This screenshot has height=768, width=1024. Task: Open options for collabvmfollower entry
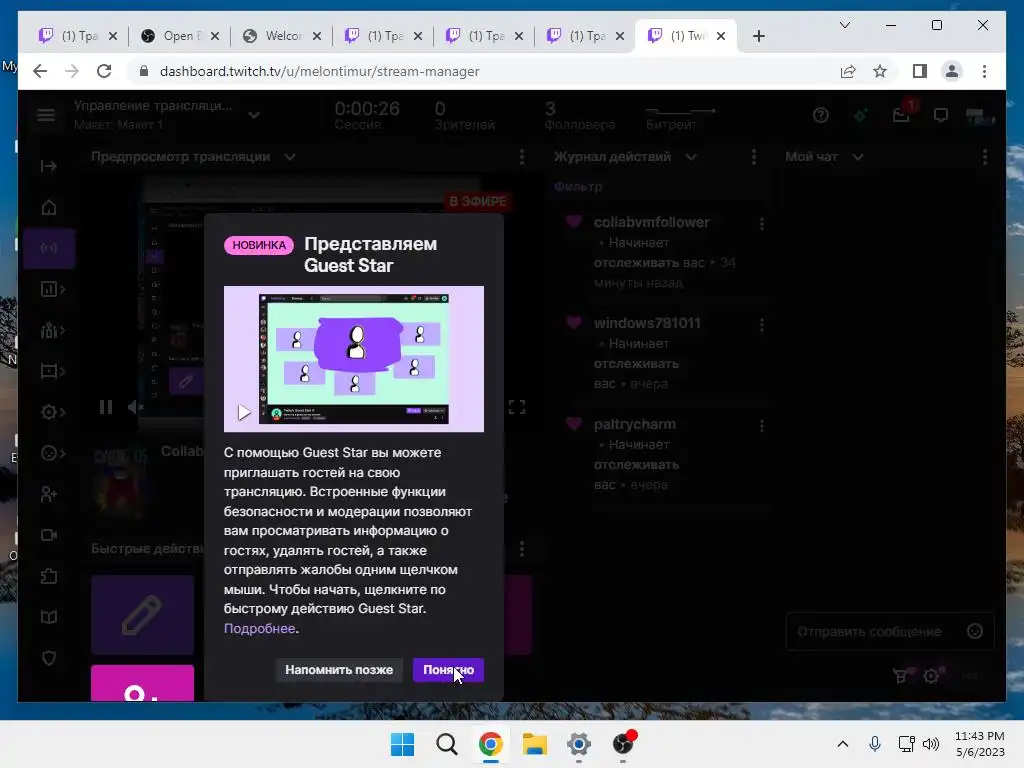pyautogui.click(x=761, y=224)
